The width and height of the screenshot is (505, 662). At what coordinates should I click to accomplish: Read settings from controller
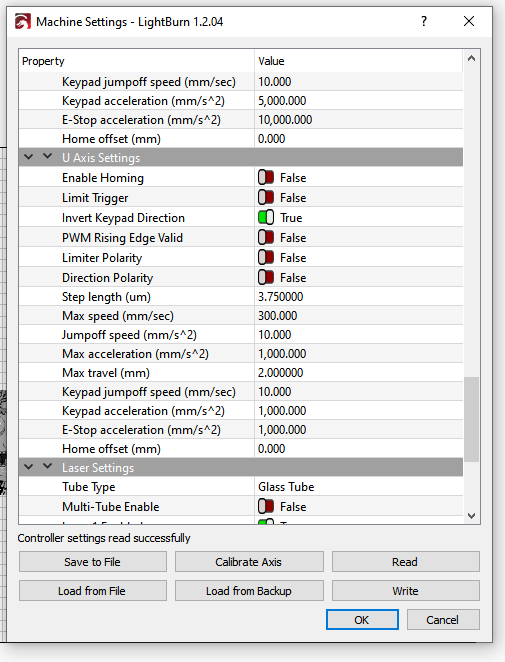[405, 562]
